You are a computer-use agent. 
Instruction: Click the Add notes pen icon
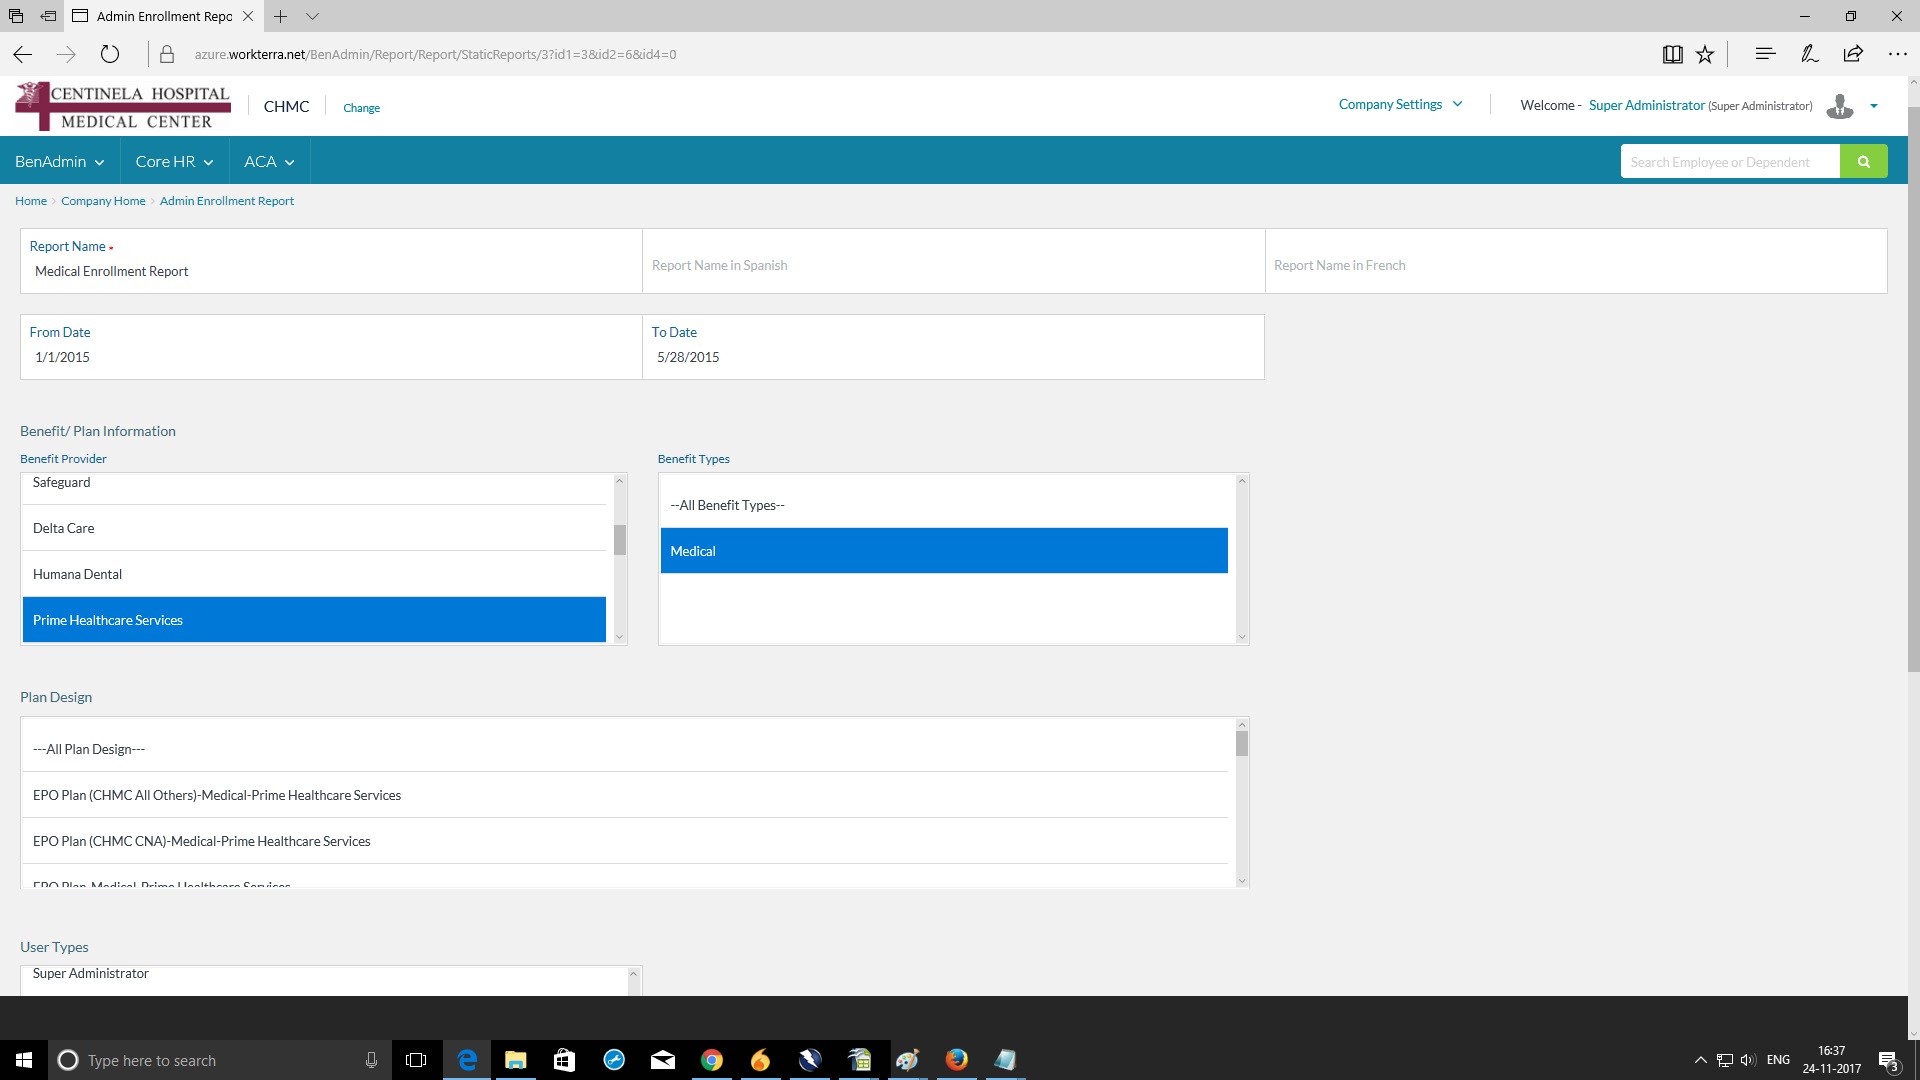(1809, 54)
